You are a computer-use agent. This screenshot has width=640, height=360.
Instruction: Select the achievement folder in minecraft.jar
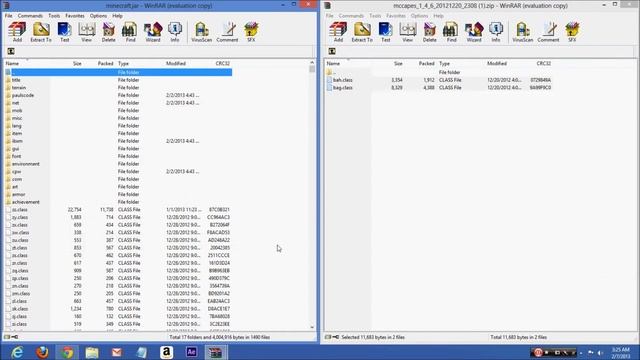coord(26,202)
